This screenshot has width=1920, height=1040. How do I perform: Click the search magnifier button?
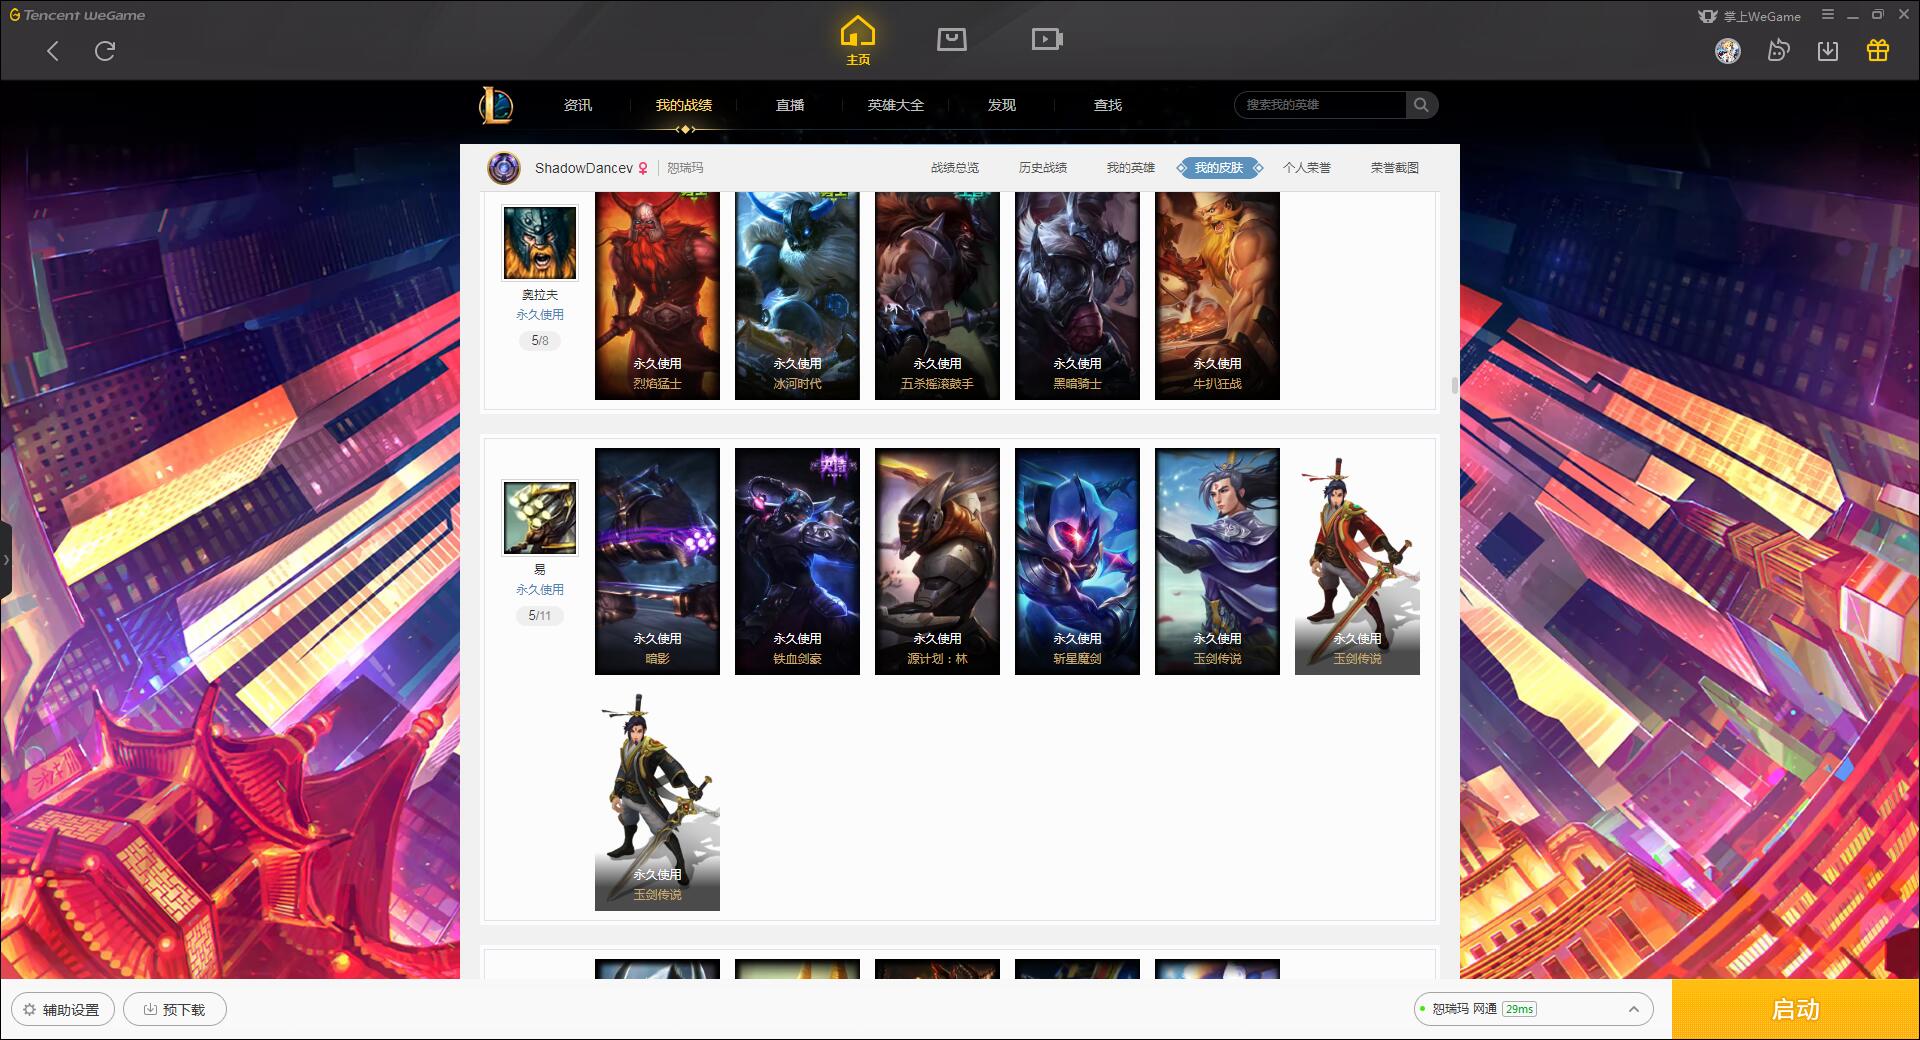pos(1421,105)
